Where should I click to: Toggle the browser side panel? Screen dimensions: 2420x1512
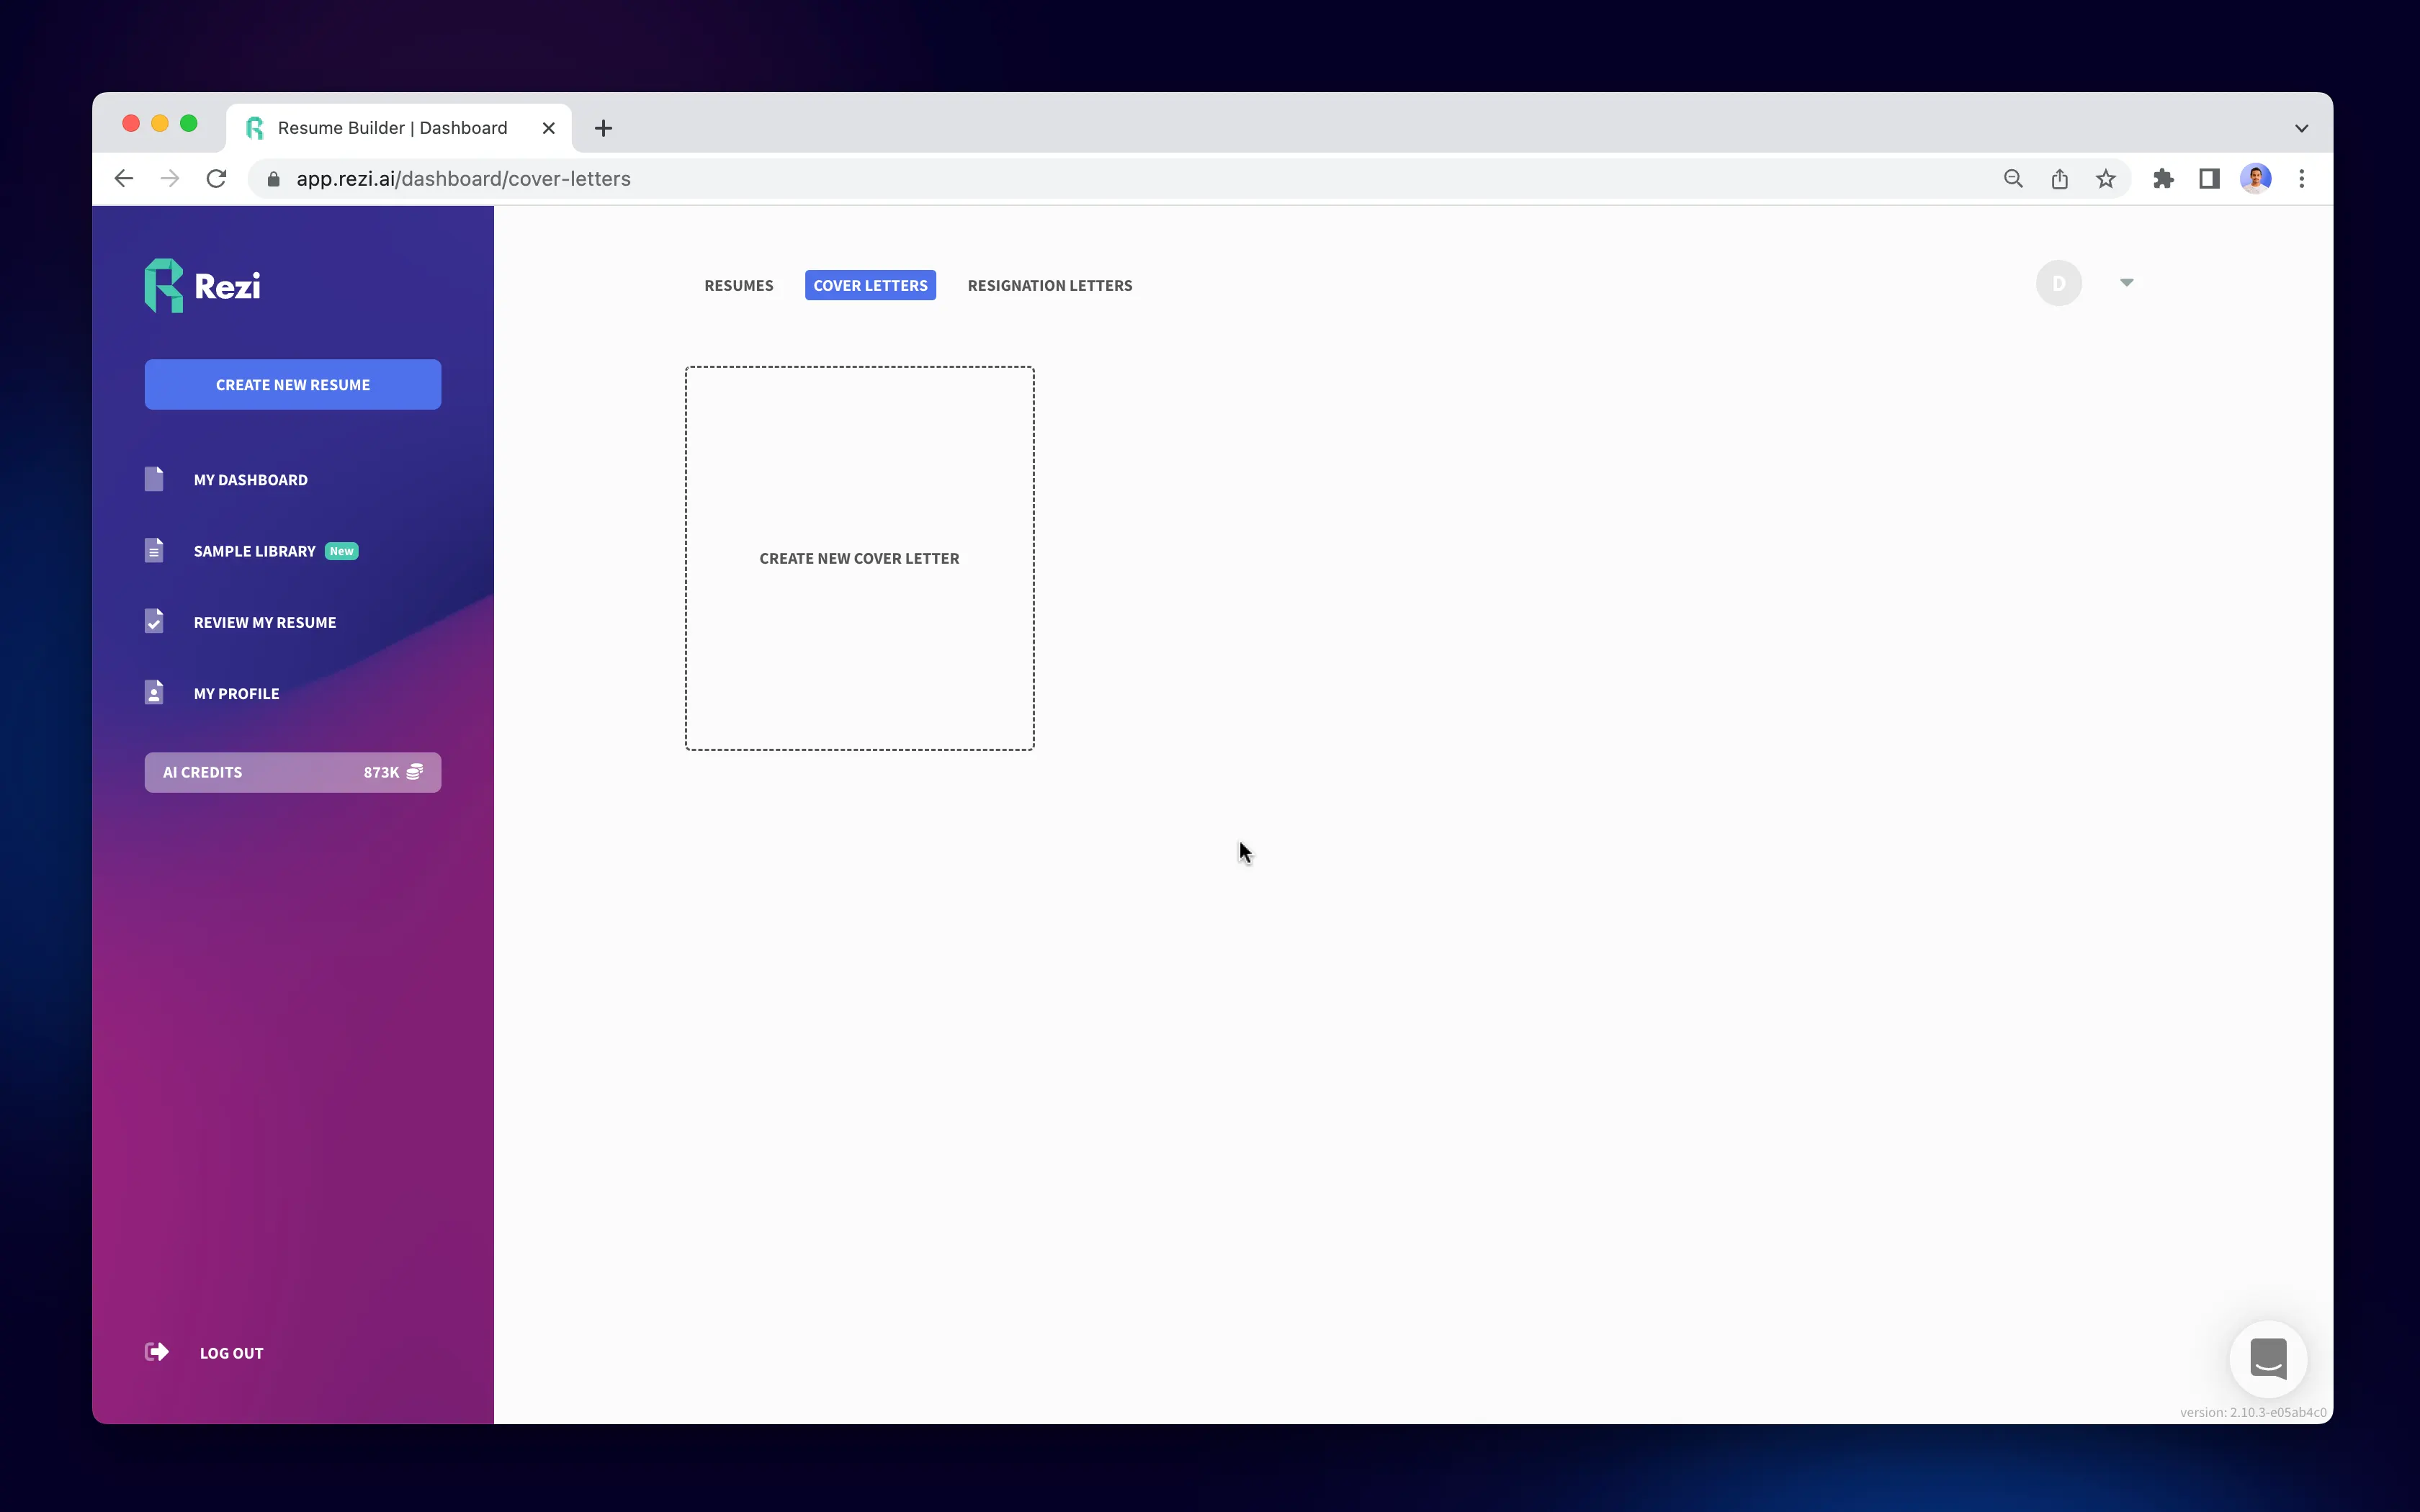(x=2209, y=179)
